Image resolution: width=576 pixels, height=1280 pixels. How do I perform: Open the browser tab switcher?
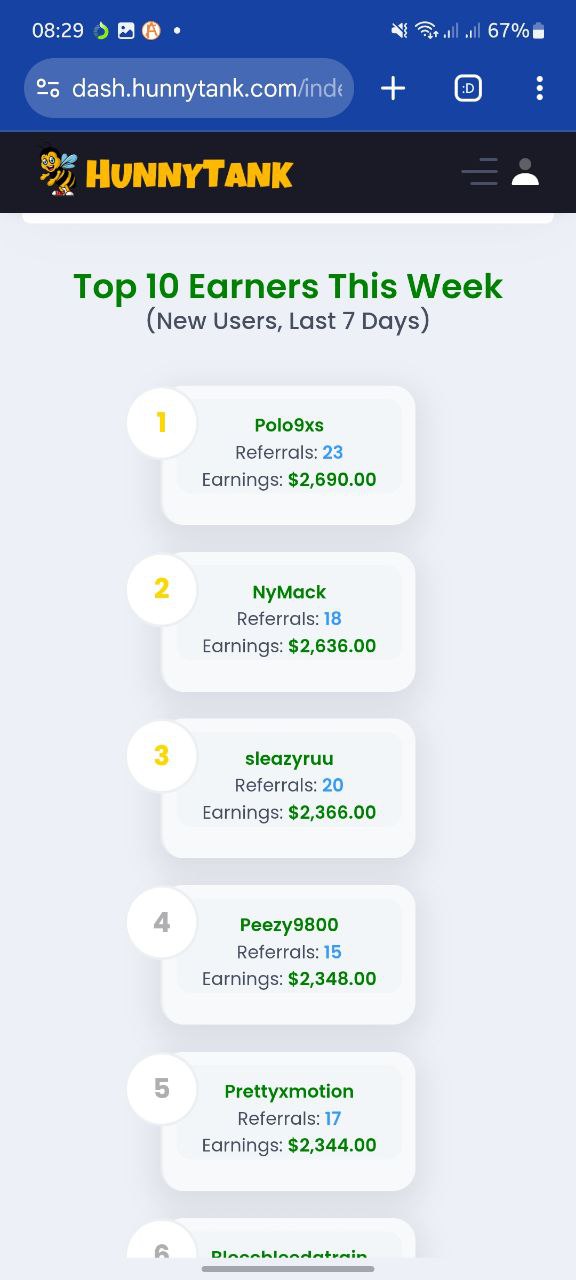(x=468, y=88)
